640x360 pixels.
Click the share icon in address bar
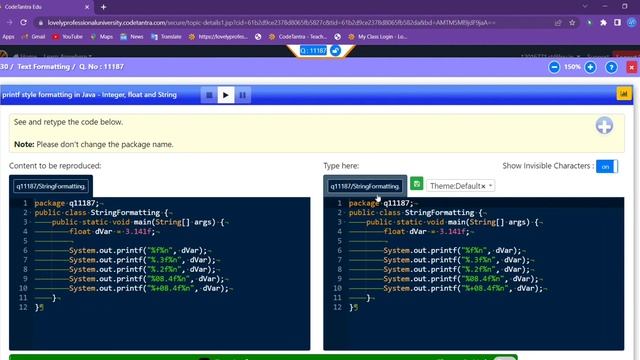[558, 23]
